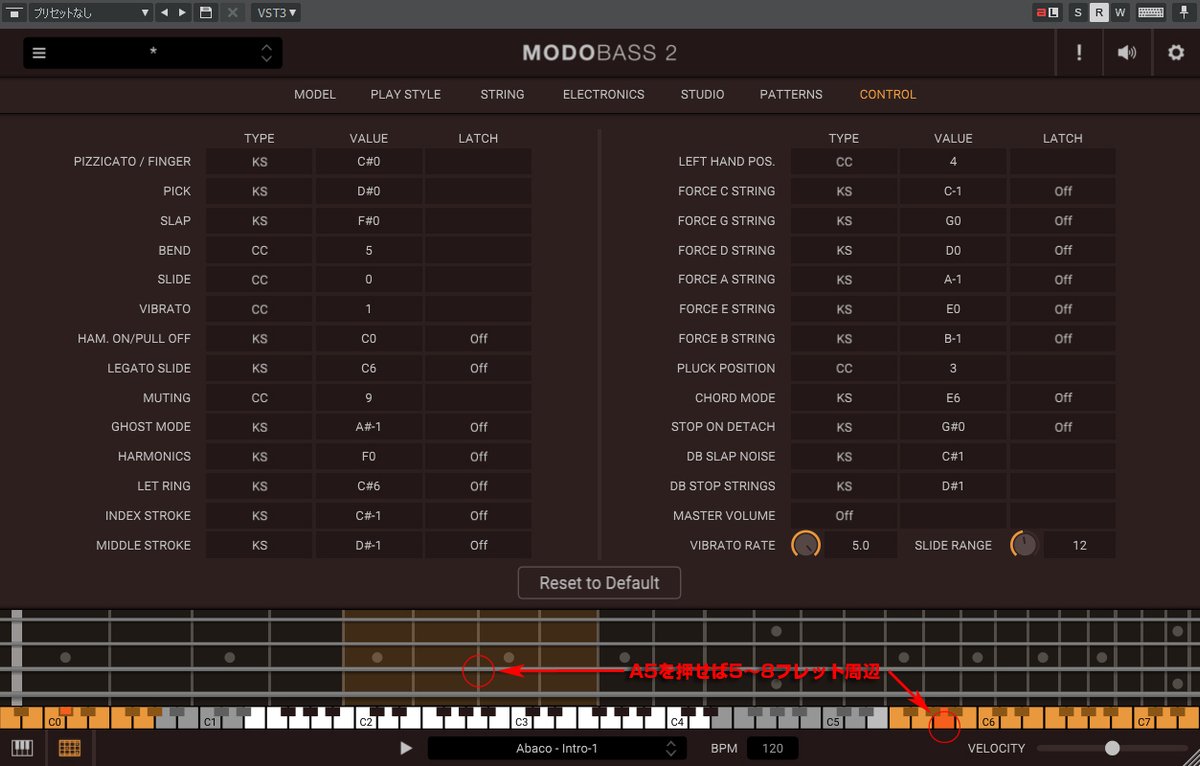Image resolution: width=1200 pixels, height=766 pixels.
Task: Click the C3 key on the virtual keyboard
Action: click(519, 721)
